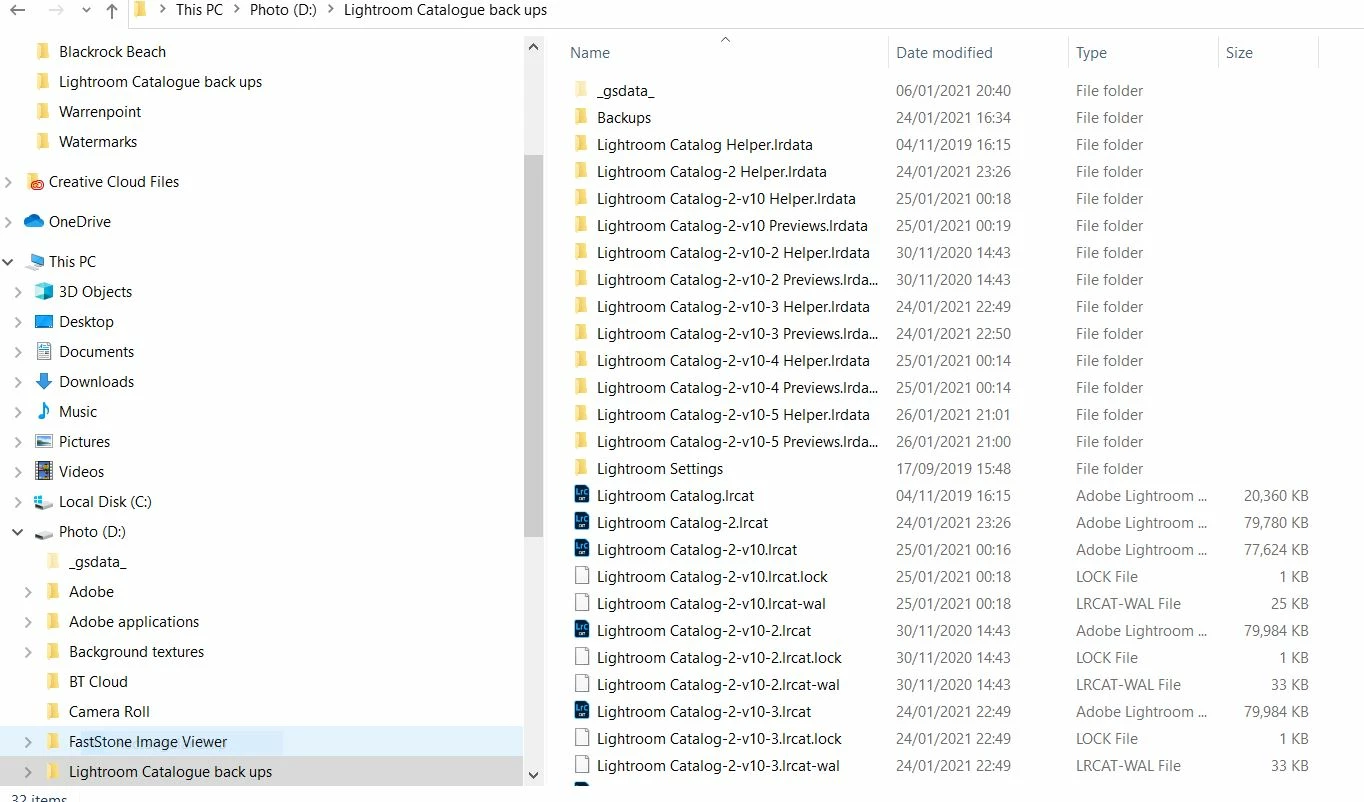Select Lightroom Catalog-2-v10-3.lrcat.lock file
Viewport: 1364px width, 802px height.
coord(719,738)
